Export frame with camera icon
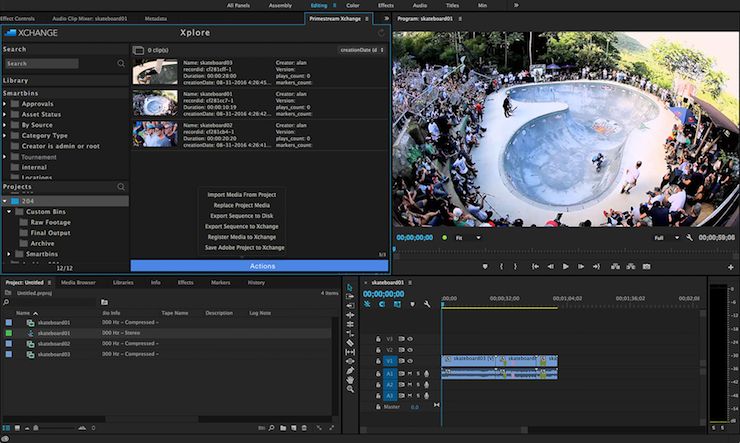The image size is (740, 443). pos(647,267)
